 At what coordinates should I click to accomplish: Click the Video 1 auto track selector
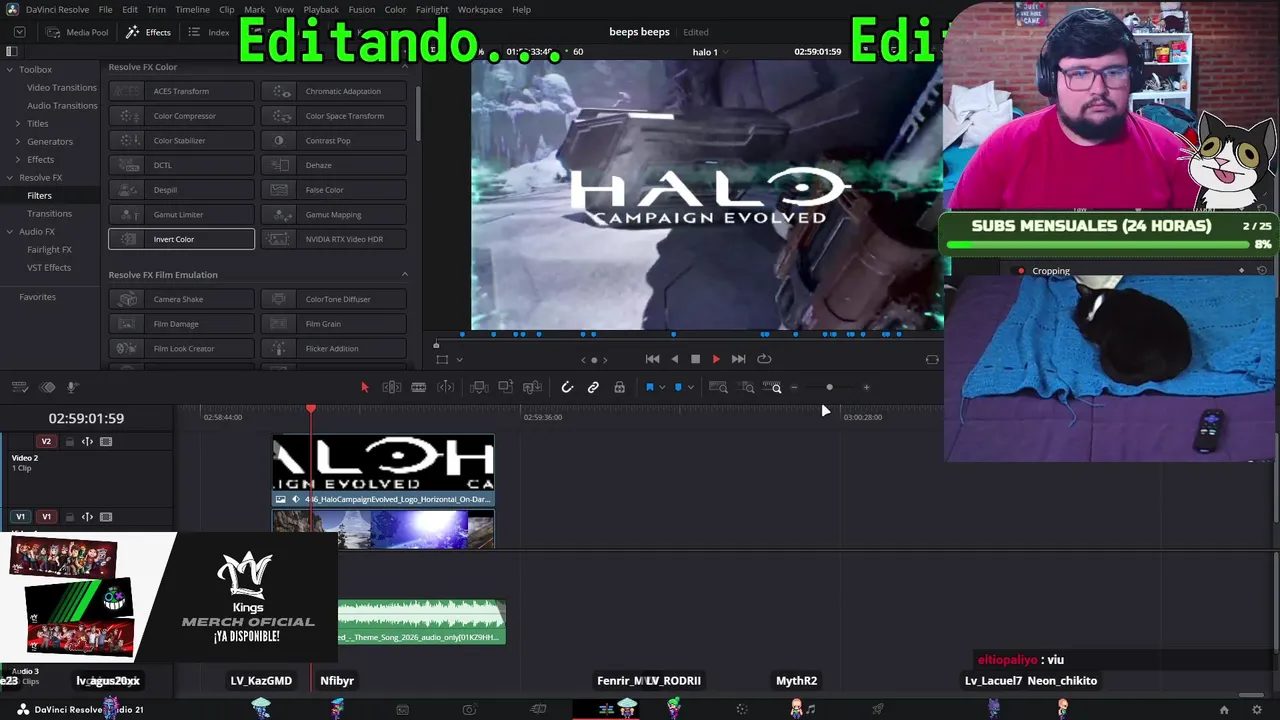coord(87,517)
